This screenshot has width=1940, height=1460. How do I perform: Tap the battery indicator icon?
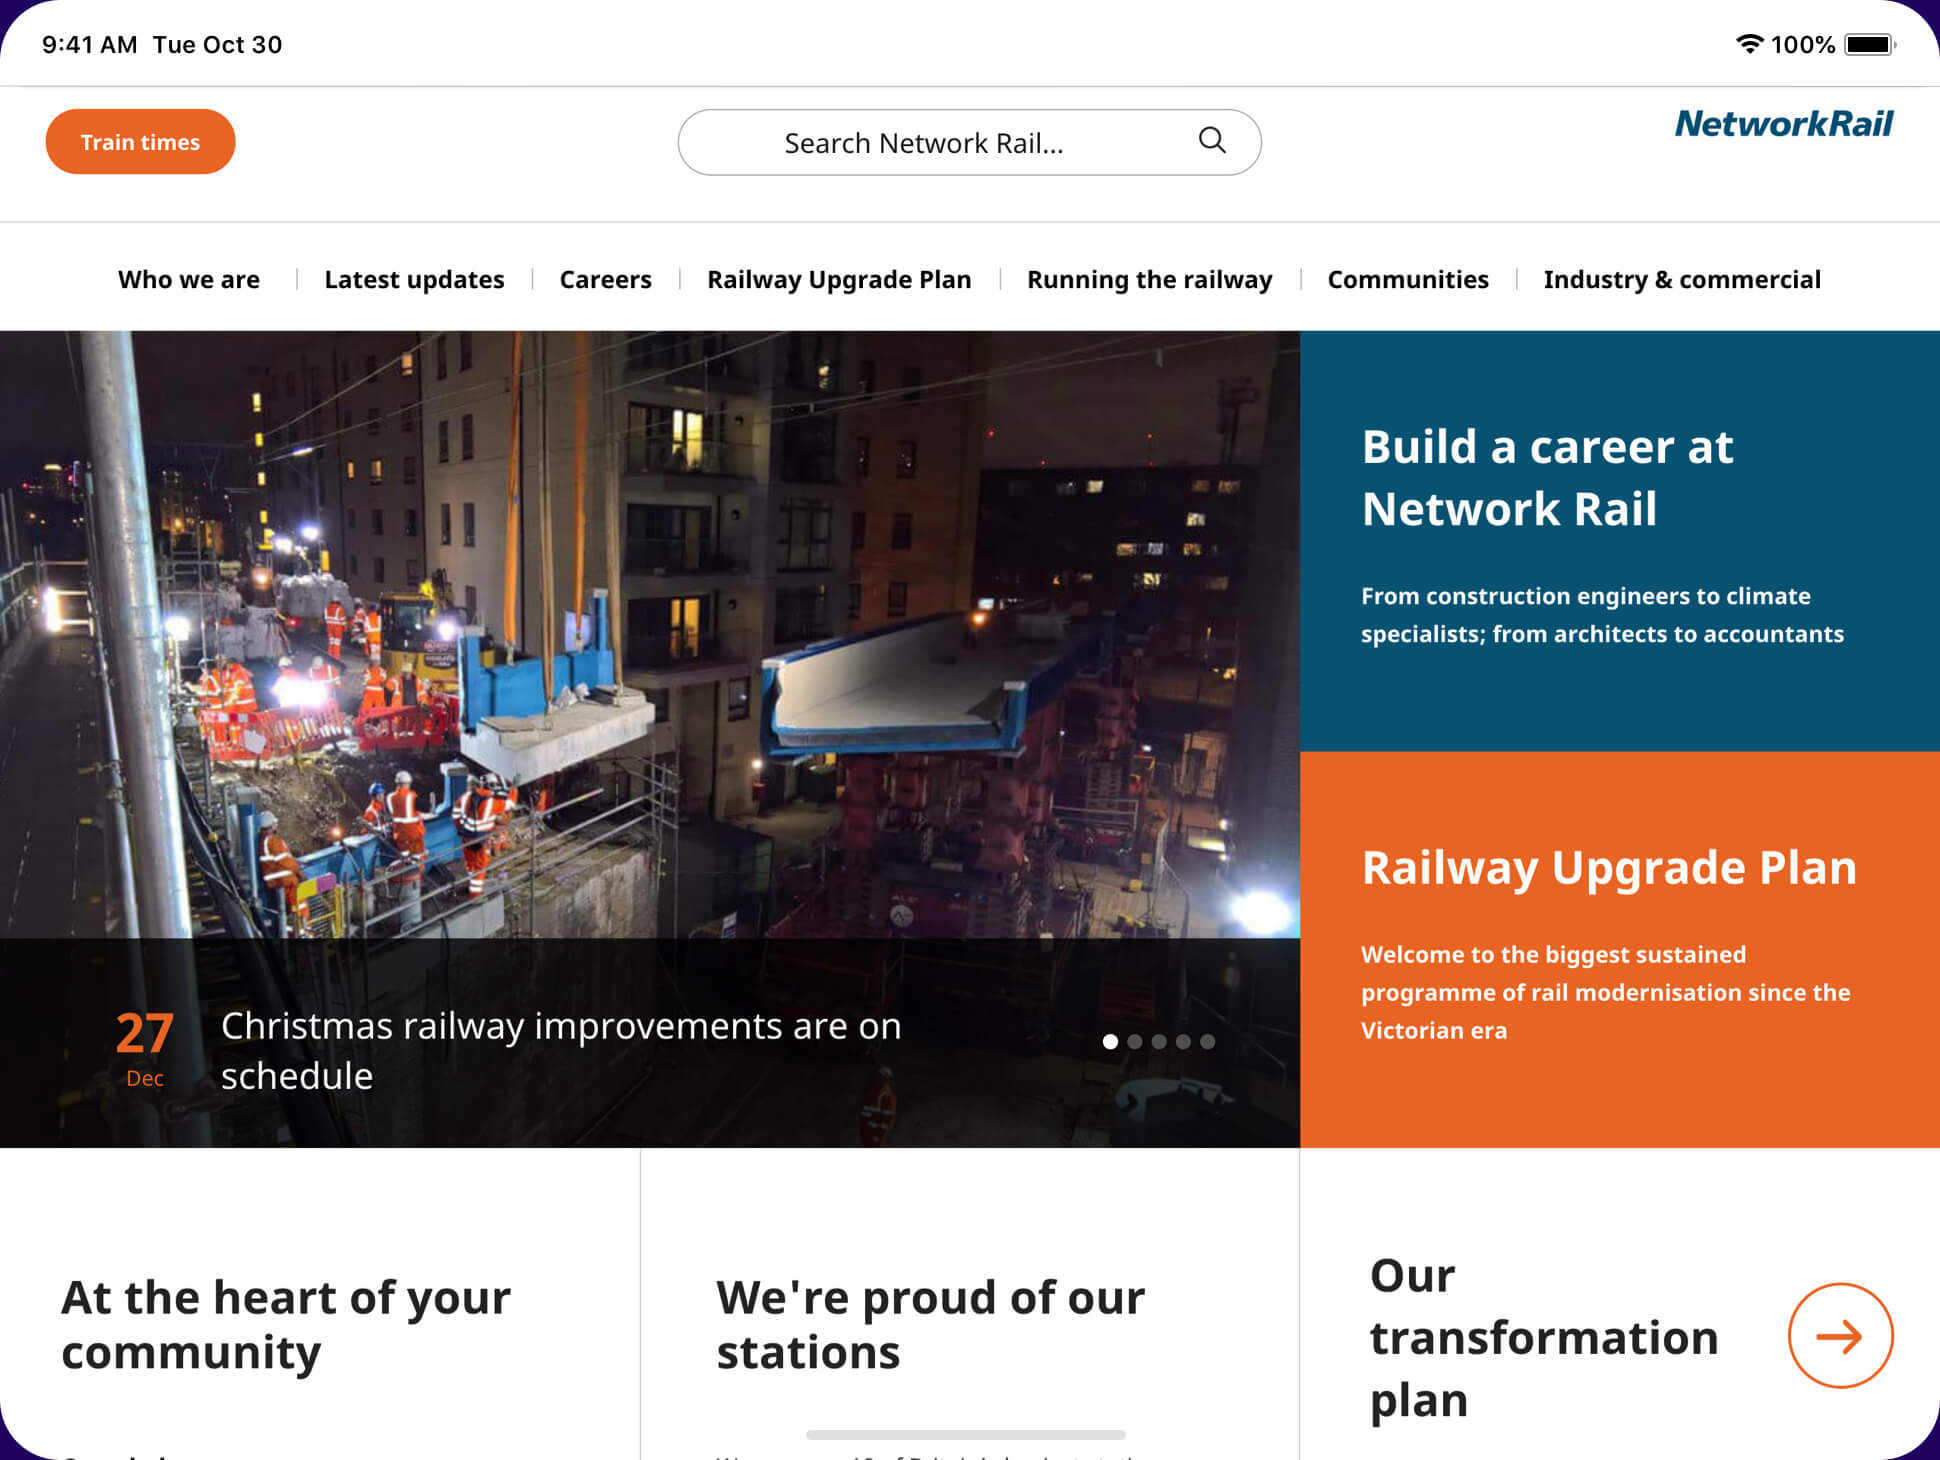pyautogui.click(x=1870, y=44)
